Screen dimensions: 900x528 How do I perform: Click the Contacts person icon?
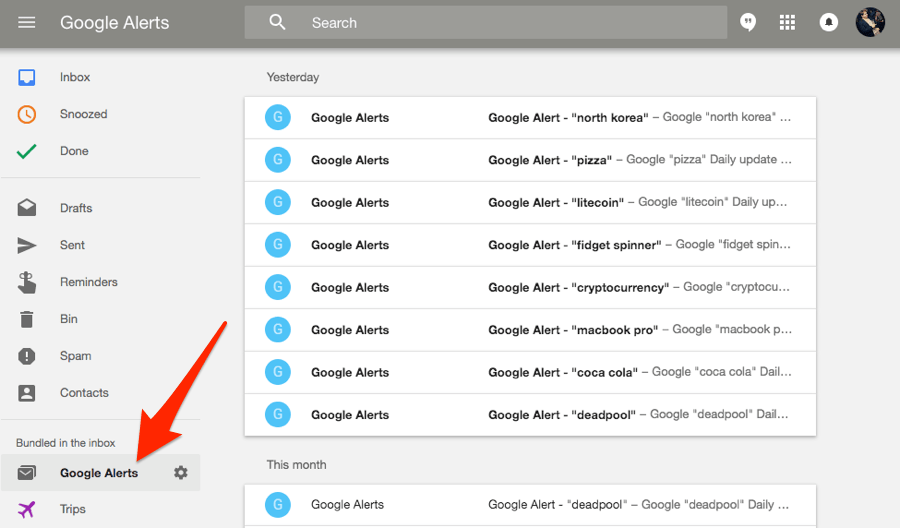click(26, 393)
